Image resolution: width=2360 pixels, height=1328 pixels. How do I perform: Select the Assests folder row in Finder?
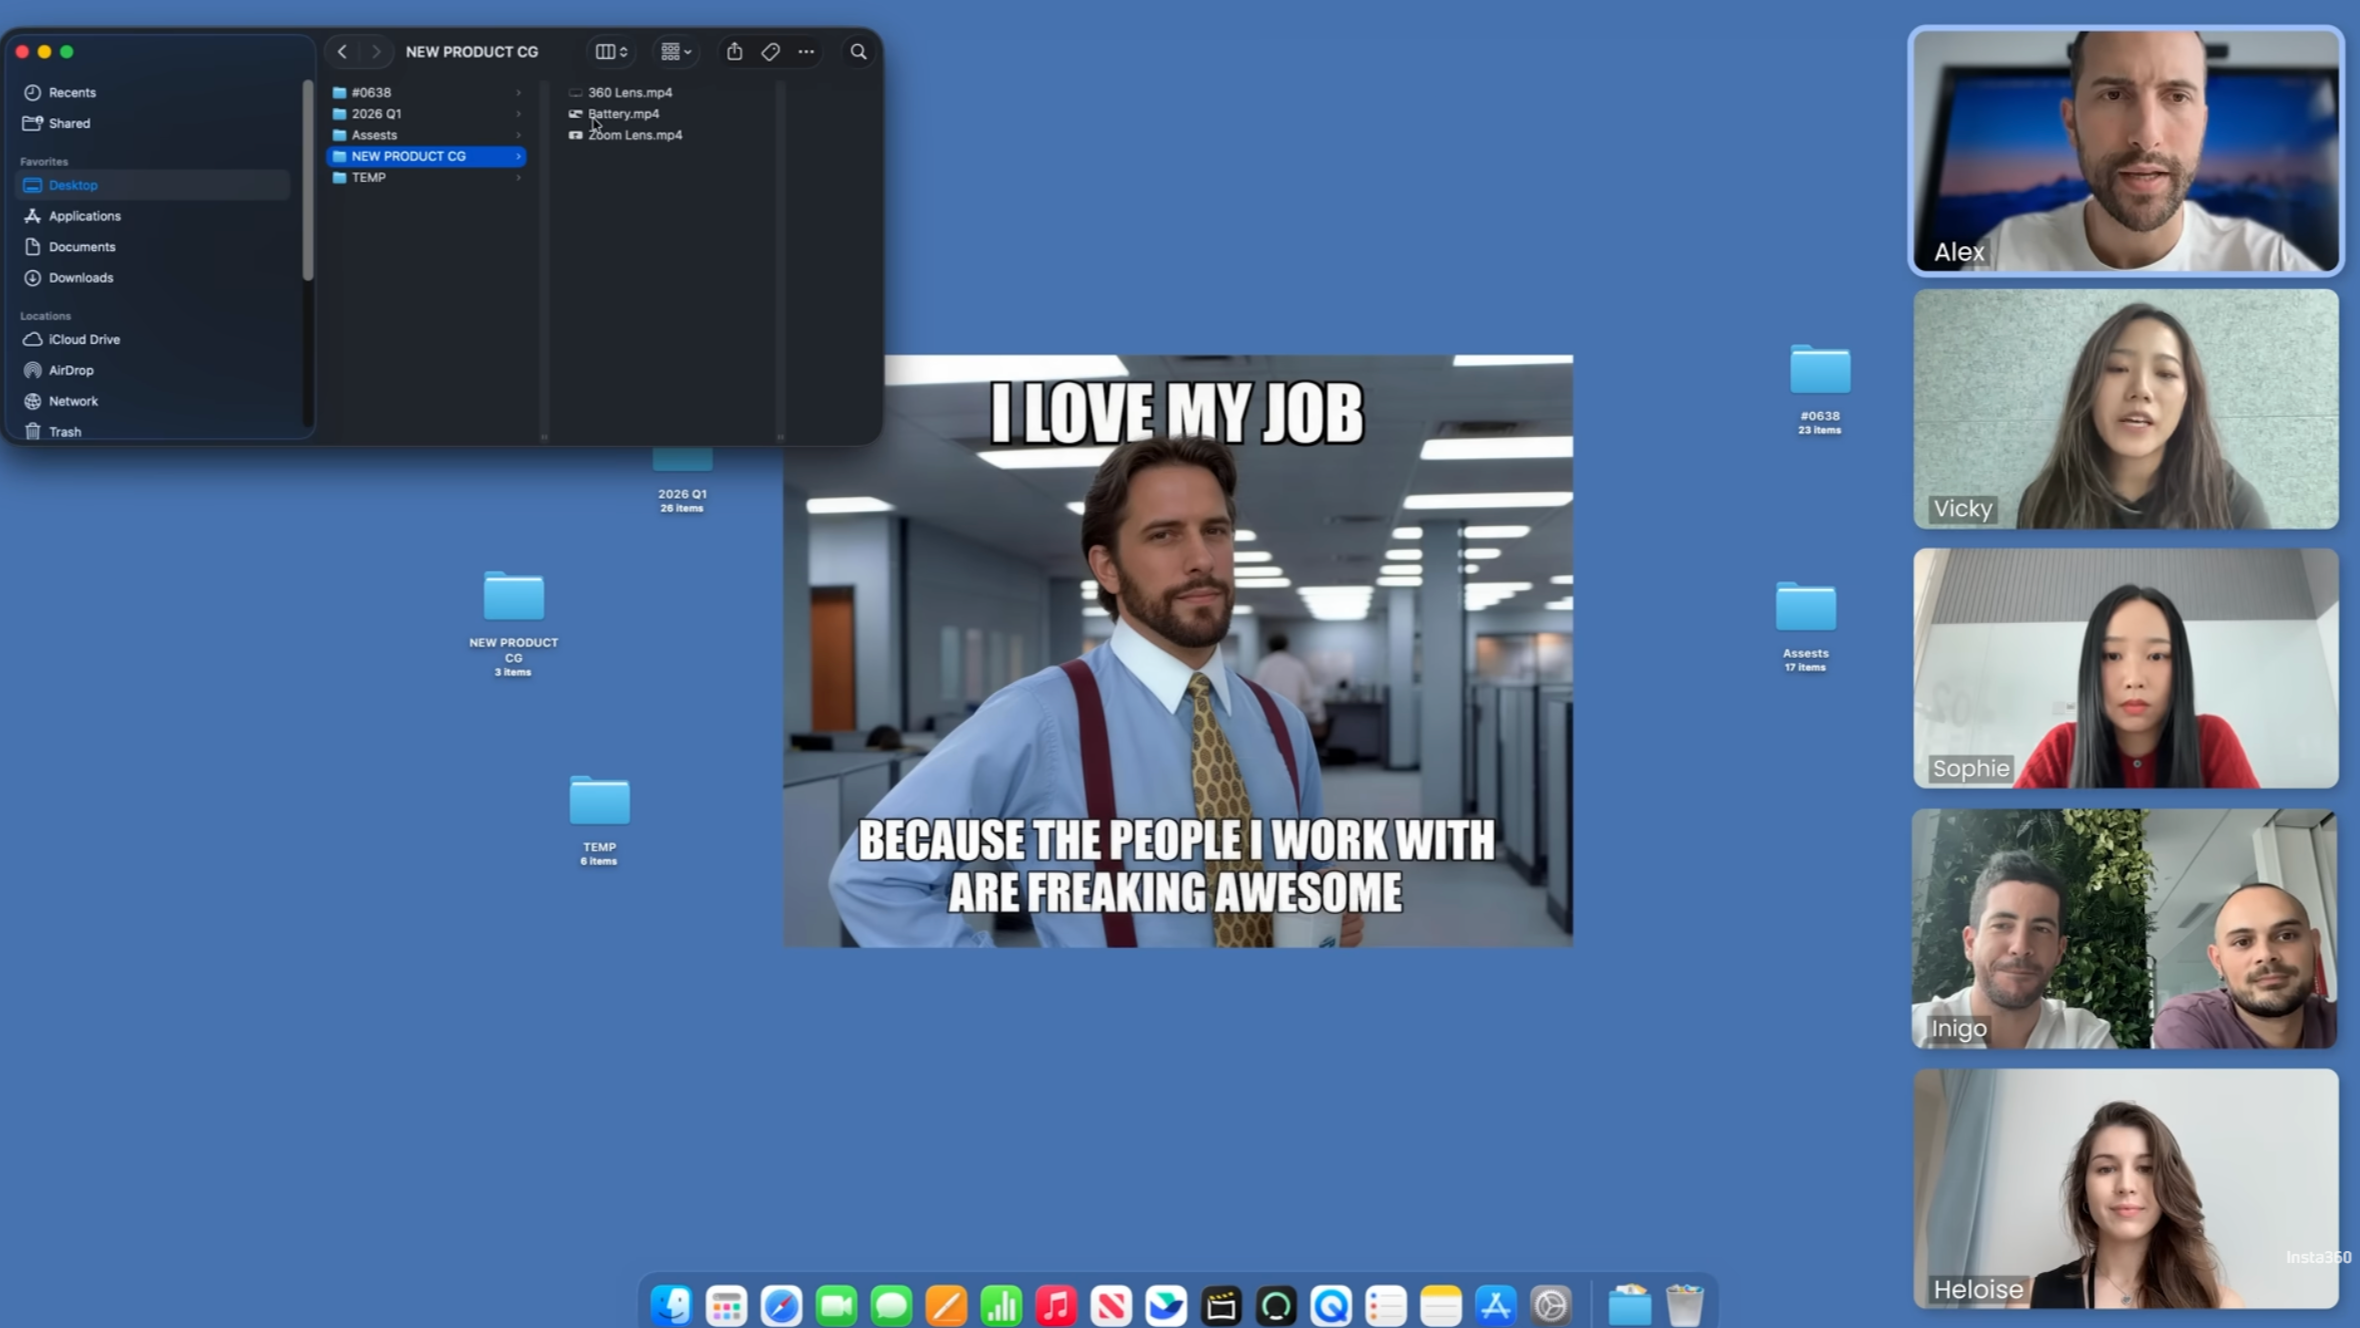point(427,135)
